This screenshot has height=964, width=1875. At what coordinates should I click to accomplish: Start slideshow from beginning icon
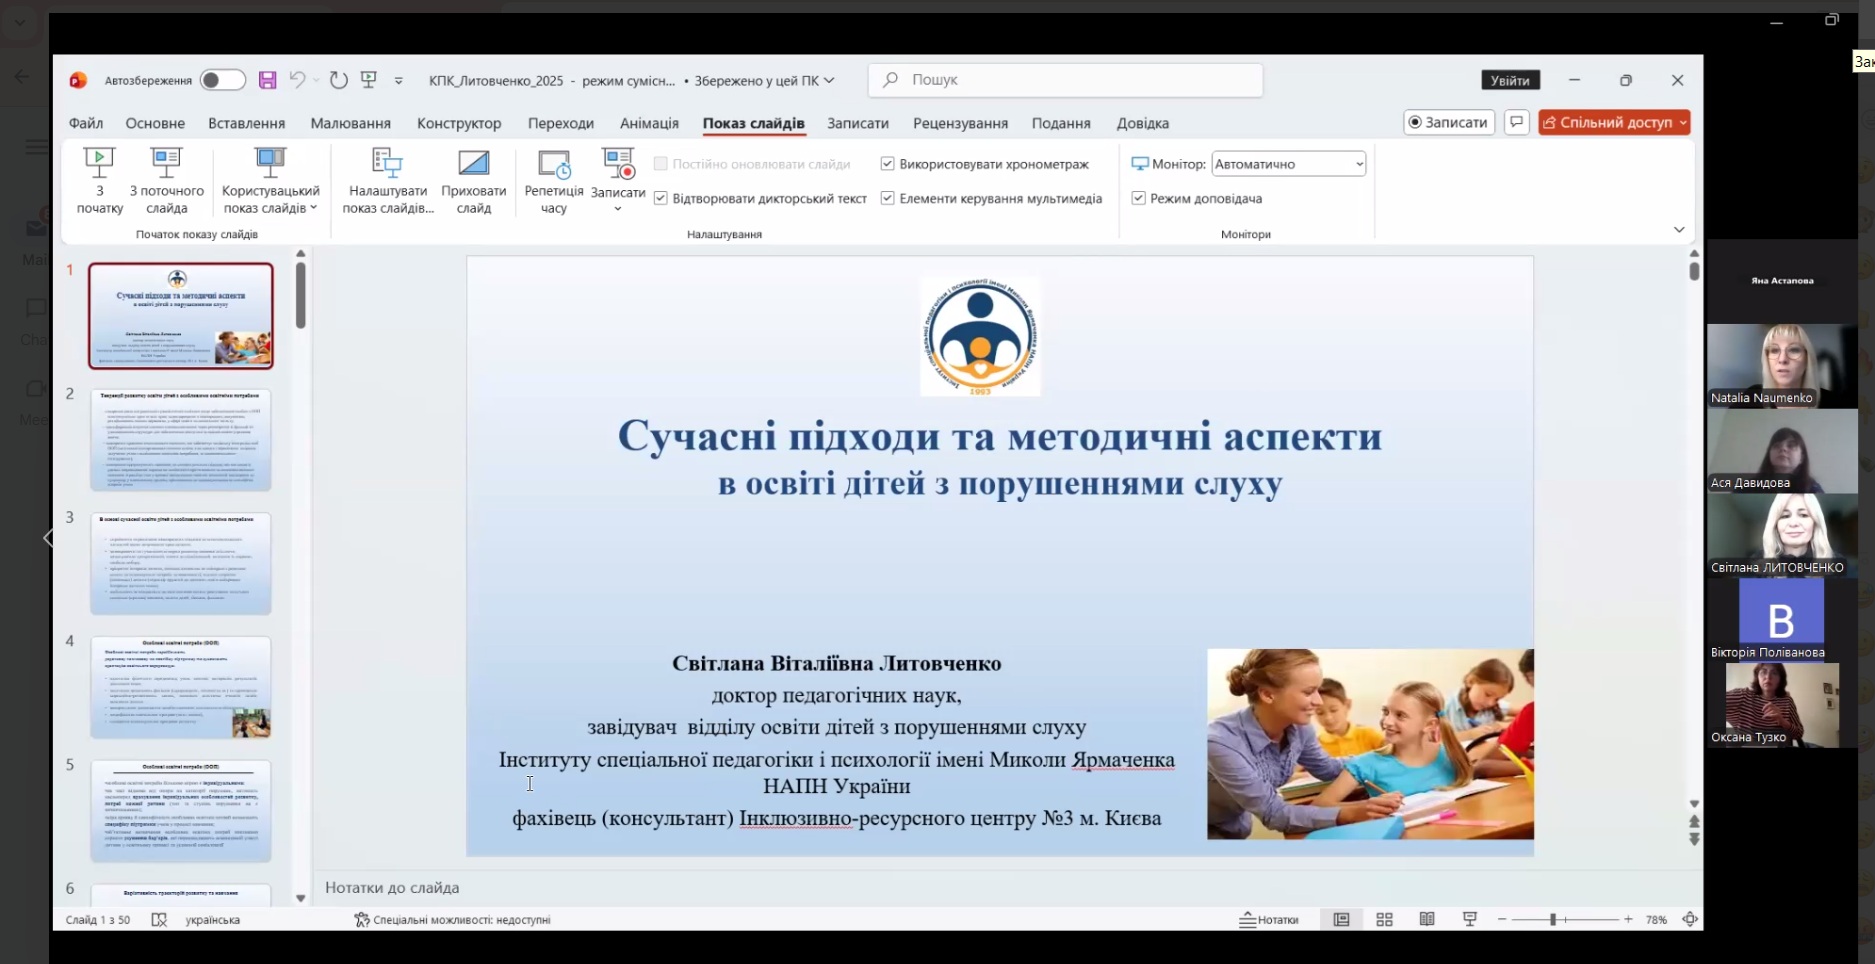(99, 162)
